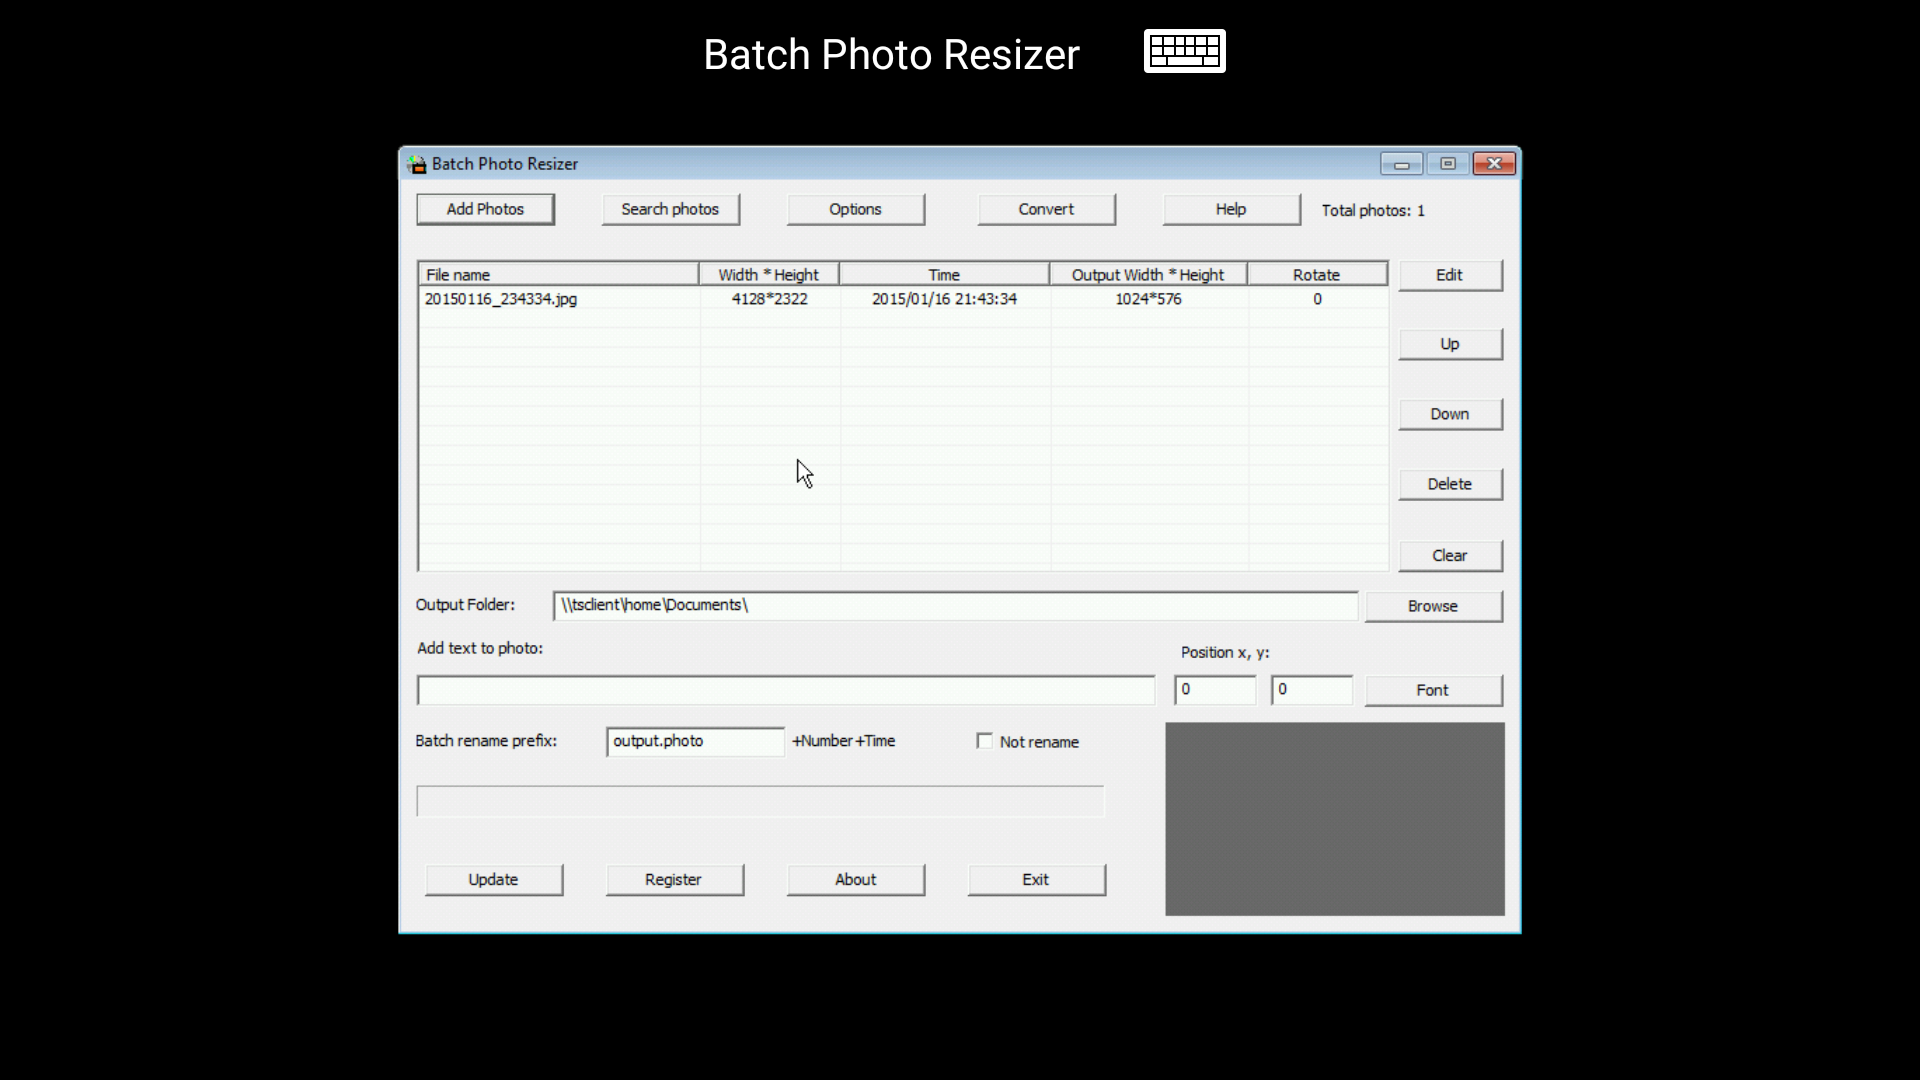This screenshot has height=1080, width=1920.
Task: Click the Width * Height column header
Action: click(768, 274)
